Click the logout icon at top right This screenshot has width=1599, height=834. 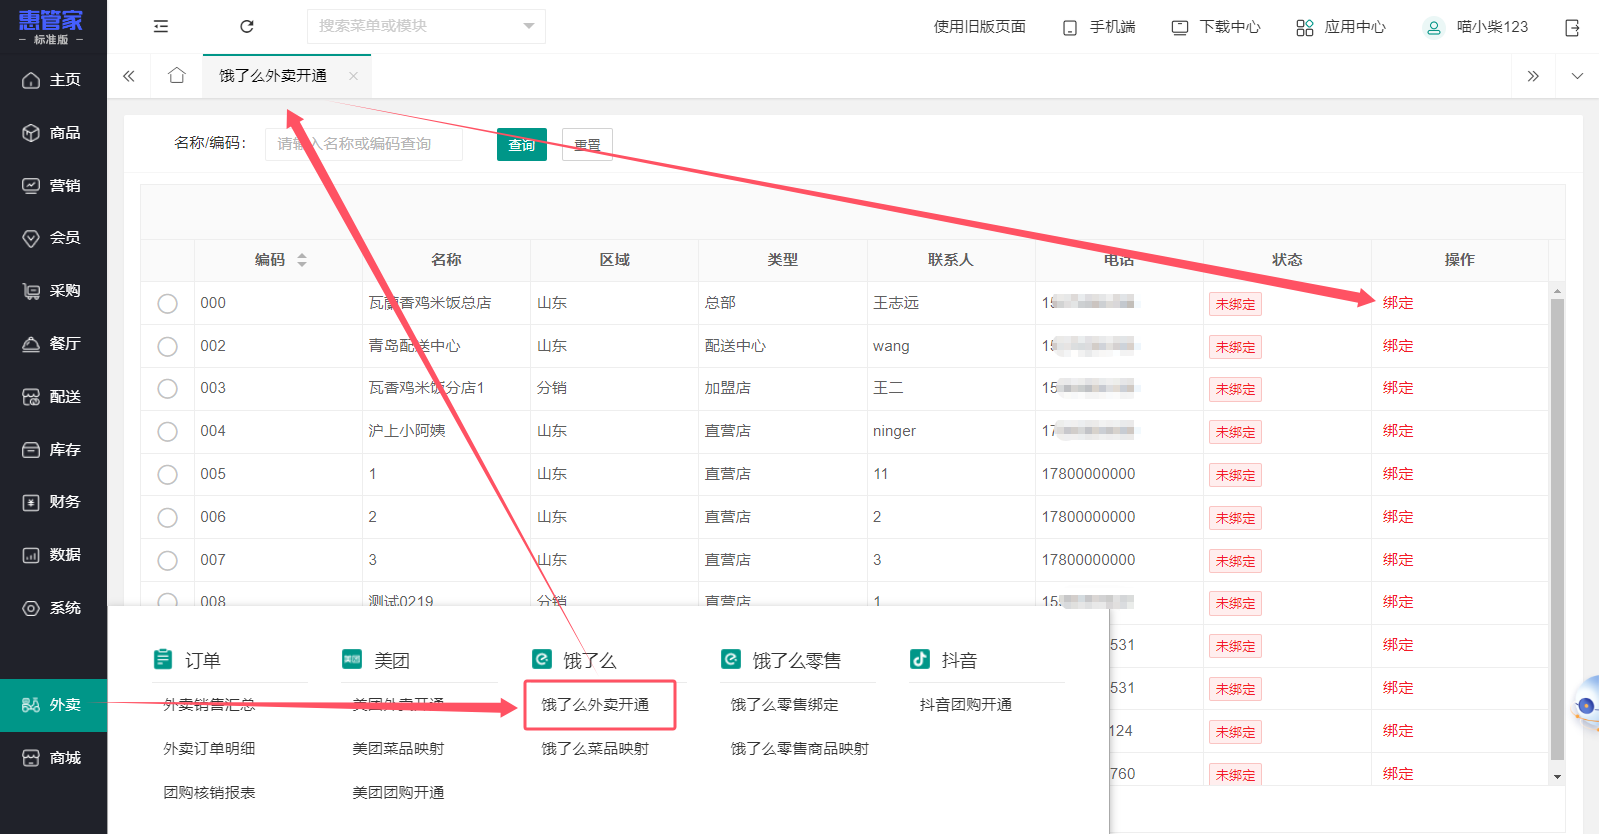click(1572, 28)
